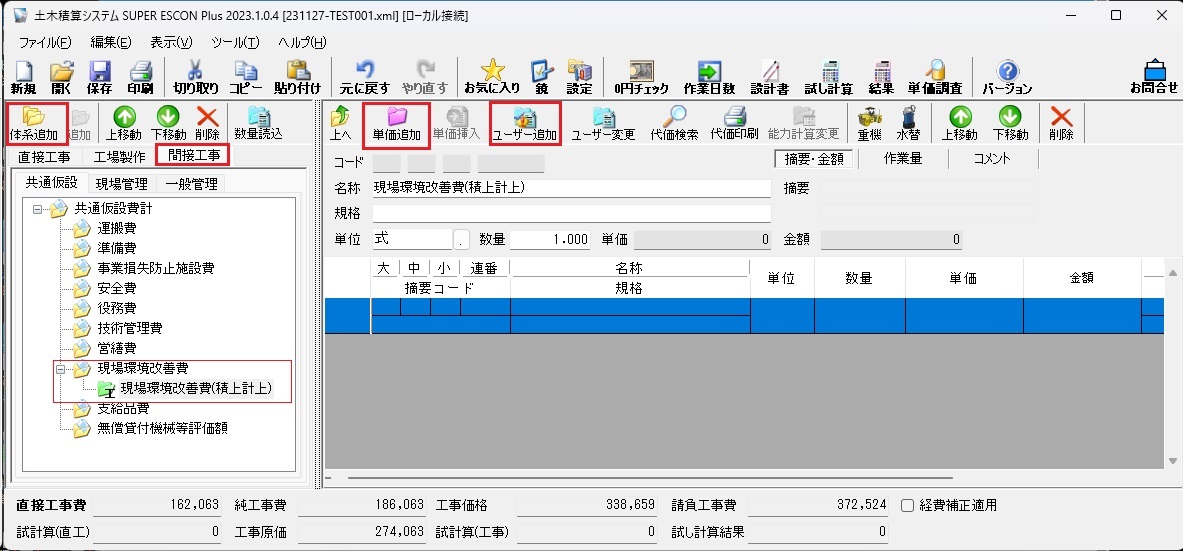Click the 単価調査 price survey icon

coord(935,77)
